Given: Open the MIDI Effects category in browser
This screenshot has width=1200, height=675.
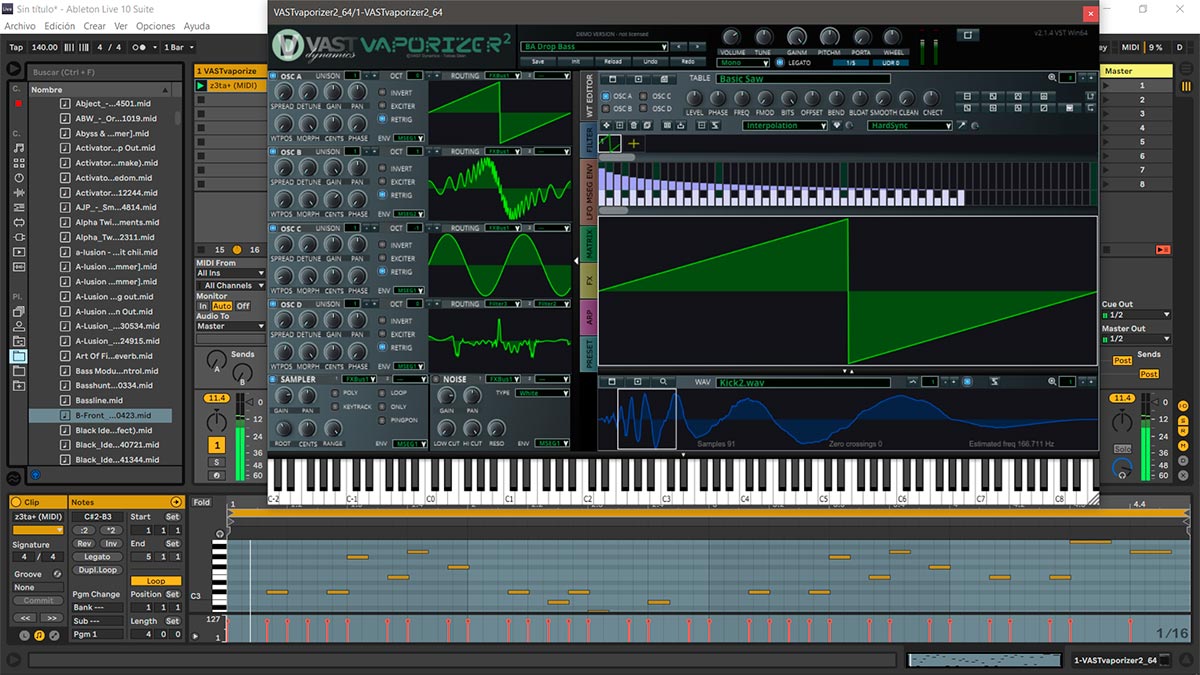Looking at the screenshot, I should click(19, 207).
